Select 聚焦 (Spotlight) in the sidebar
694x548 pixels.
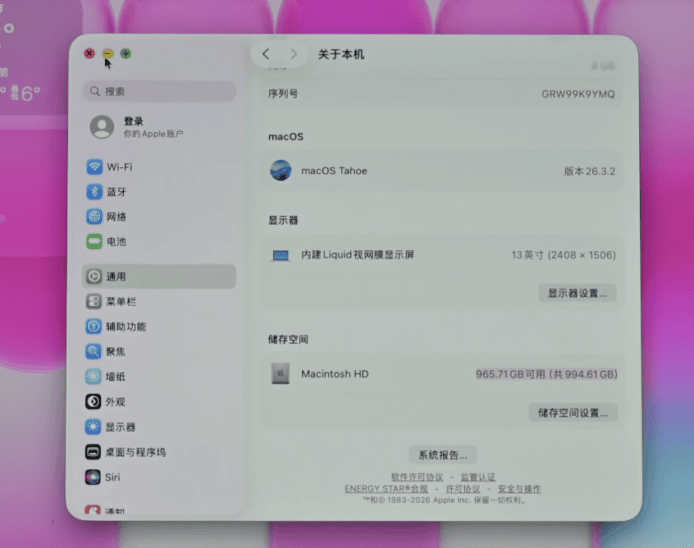click(116, 352)
